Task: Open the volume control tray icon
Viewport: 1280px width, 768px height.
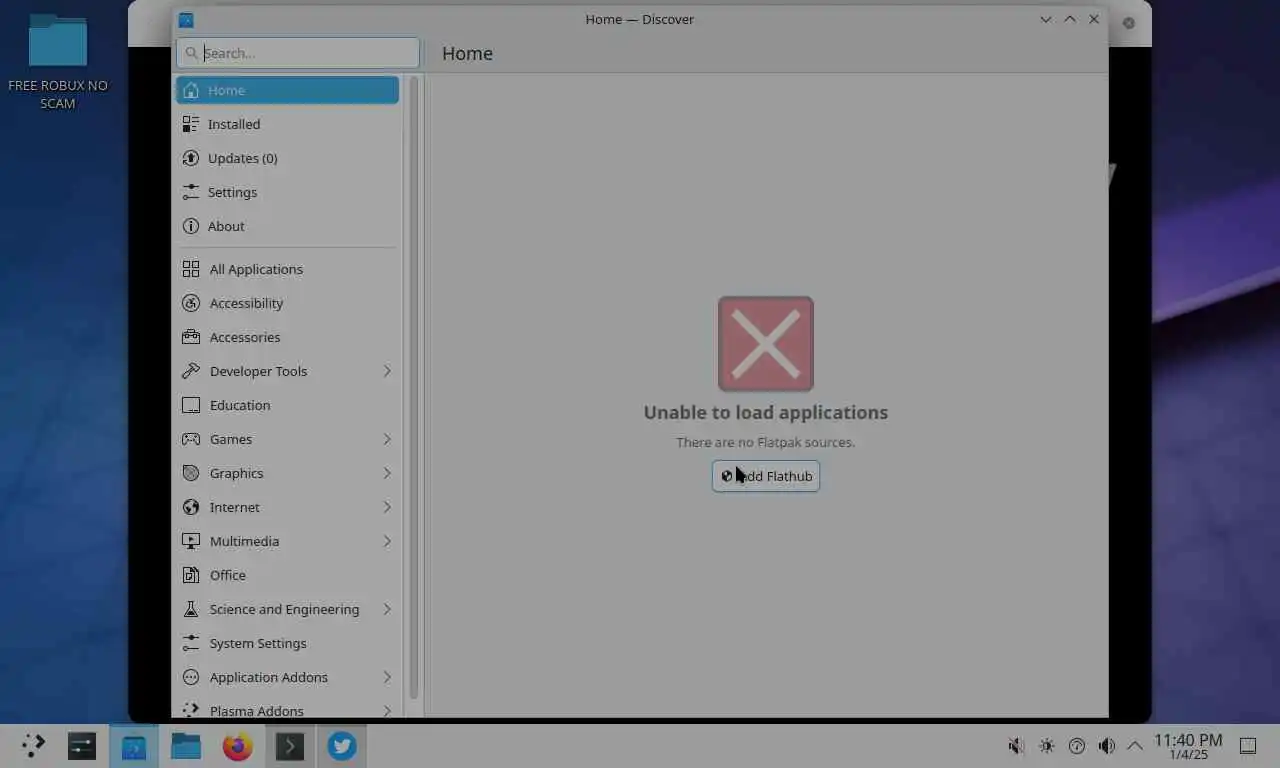Action: [x=1106, y=746]
